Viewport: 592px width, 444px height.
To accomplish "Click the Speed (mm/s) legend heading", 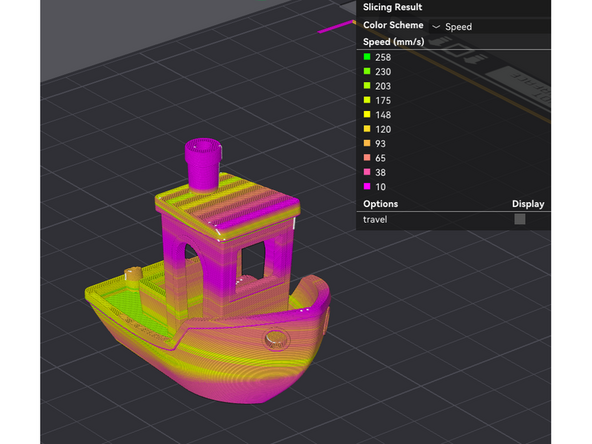I will [x=393, y=42].
